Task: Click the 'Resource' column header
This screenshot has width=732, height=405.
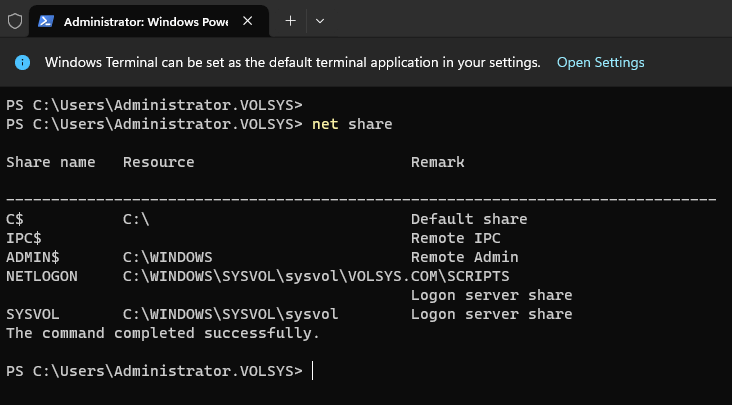Action: pos(158,162)
